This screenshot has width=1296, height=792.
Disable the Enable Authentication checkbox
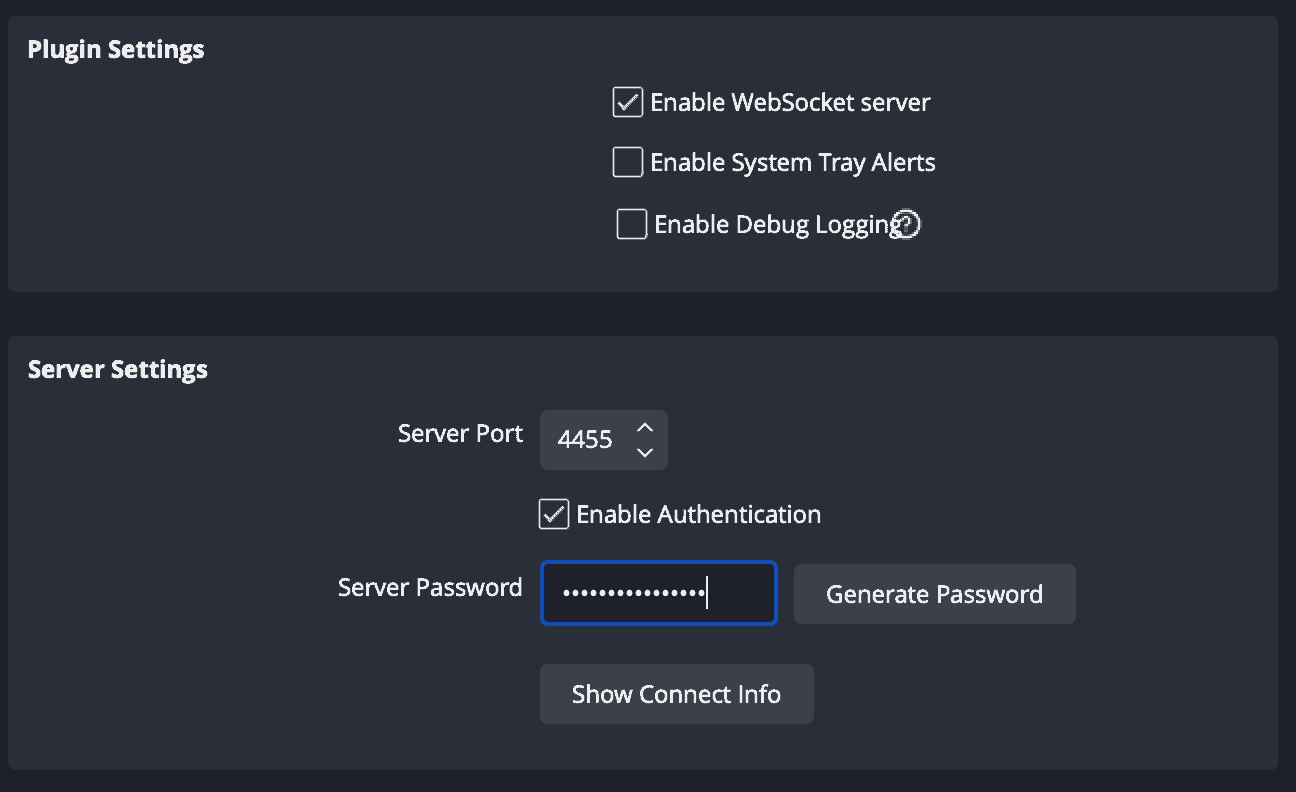(x=554, y=514)
